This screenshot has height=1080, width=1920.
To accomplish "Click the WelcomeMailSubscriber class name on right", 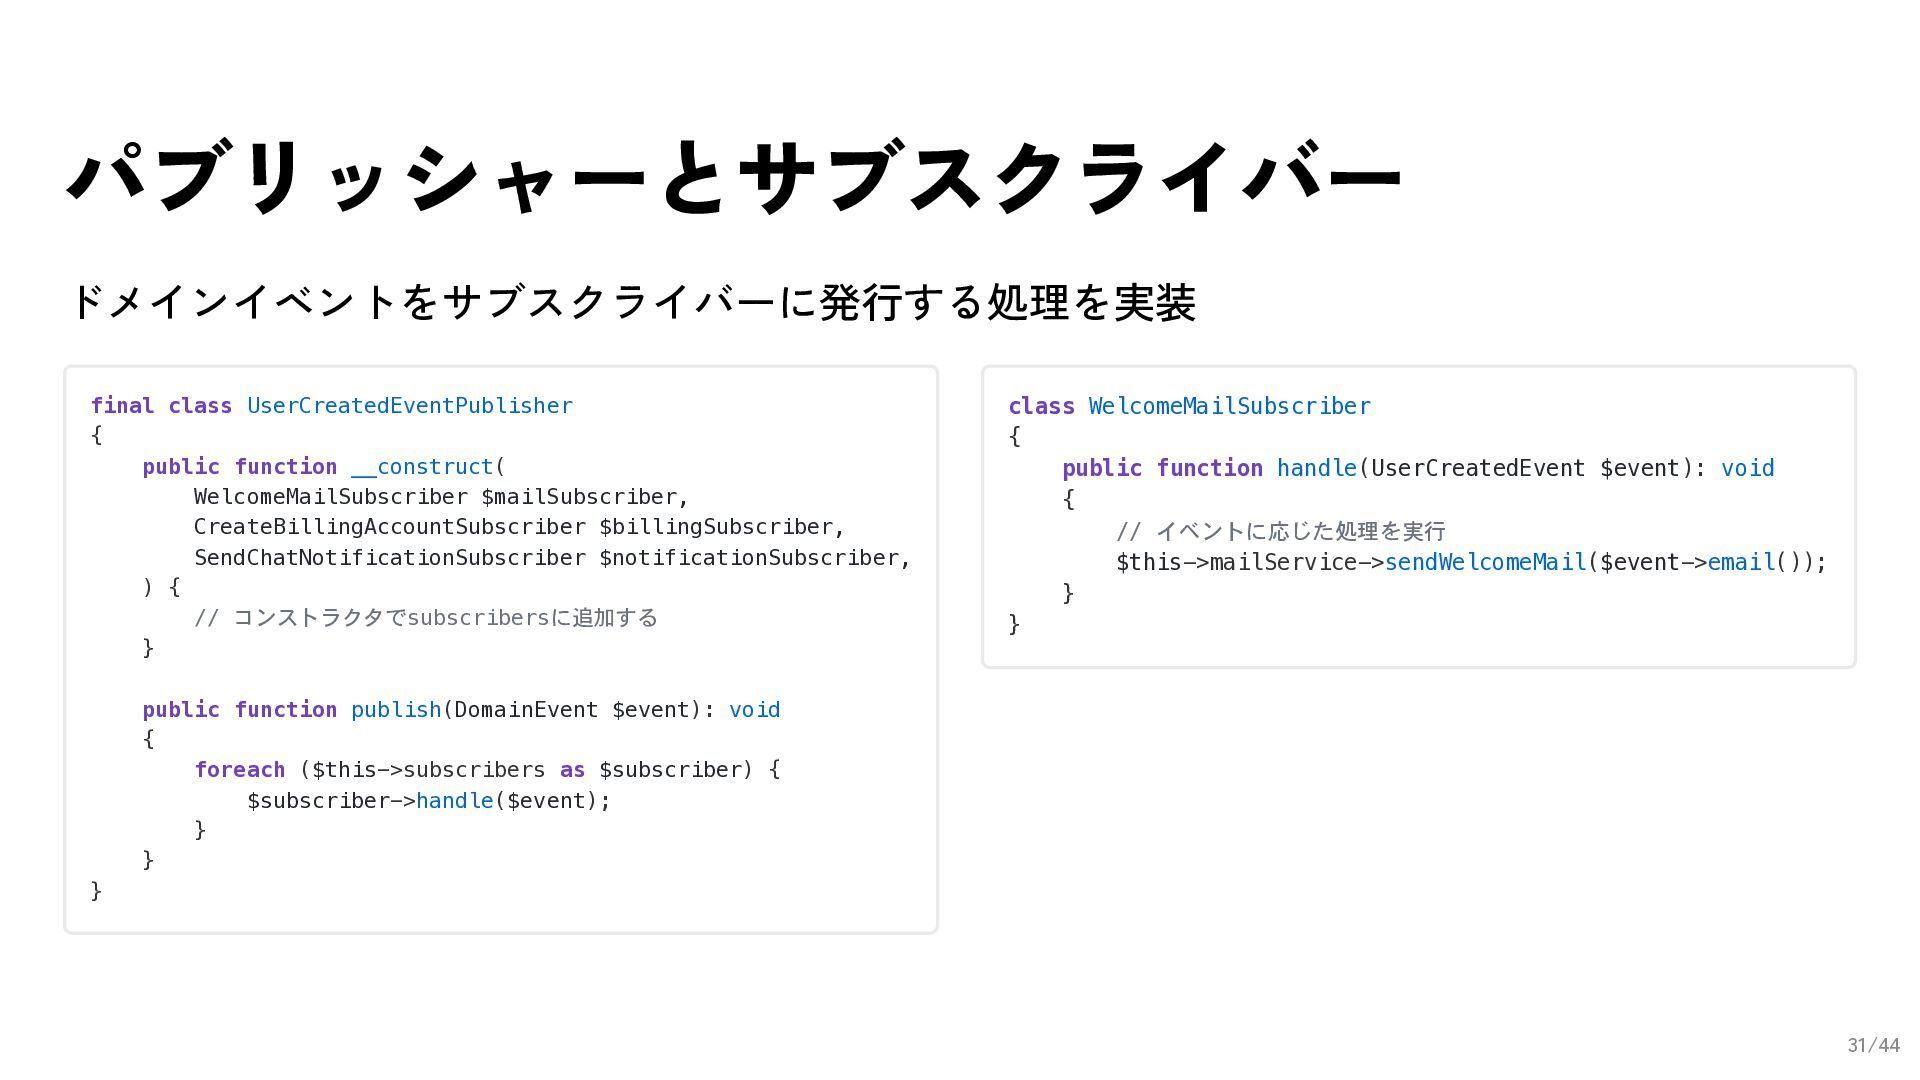I will [1229, 407].
